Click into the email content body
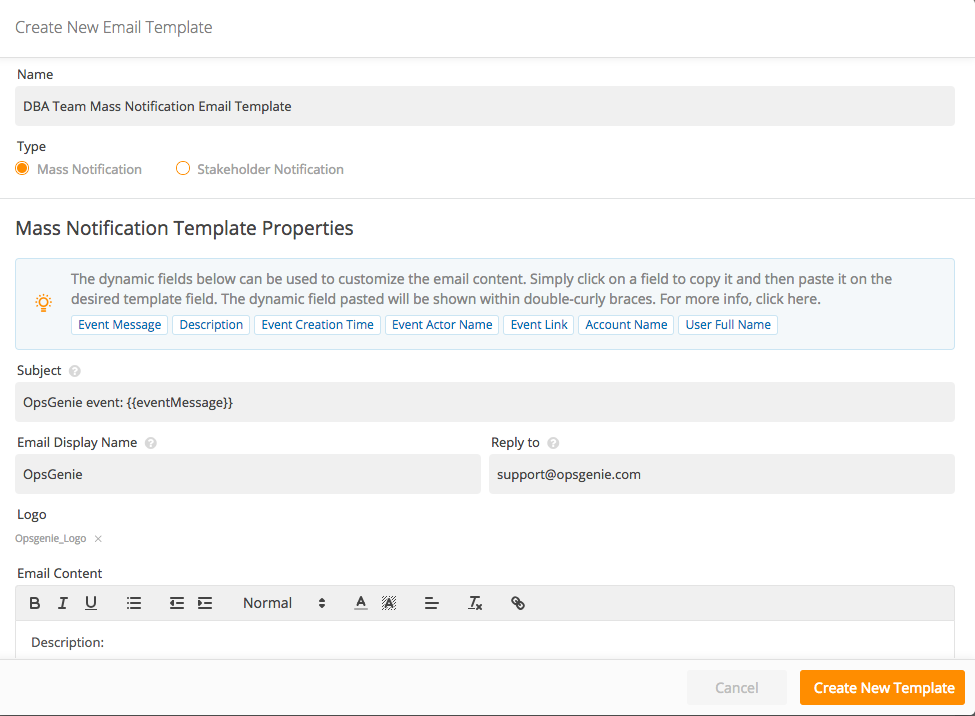This screenshot has width=975, height=716. tap(485, 641)
